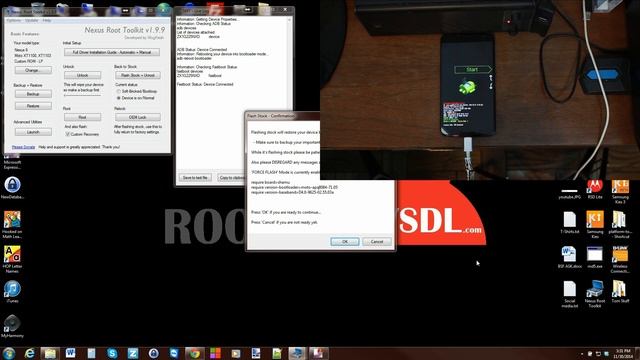The image size is (640, 360).
Task: Click the taskbar clock showing 3:31 PM
Action: click(x=623, y=353)
